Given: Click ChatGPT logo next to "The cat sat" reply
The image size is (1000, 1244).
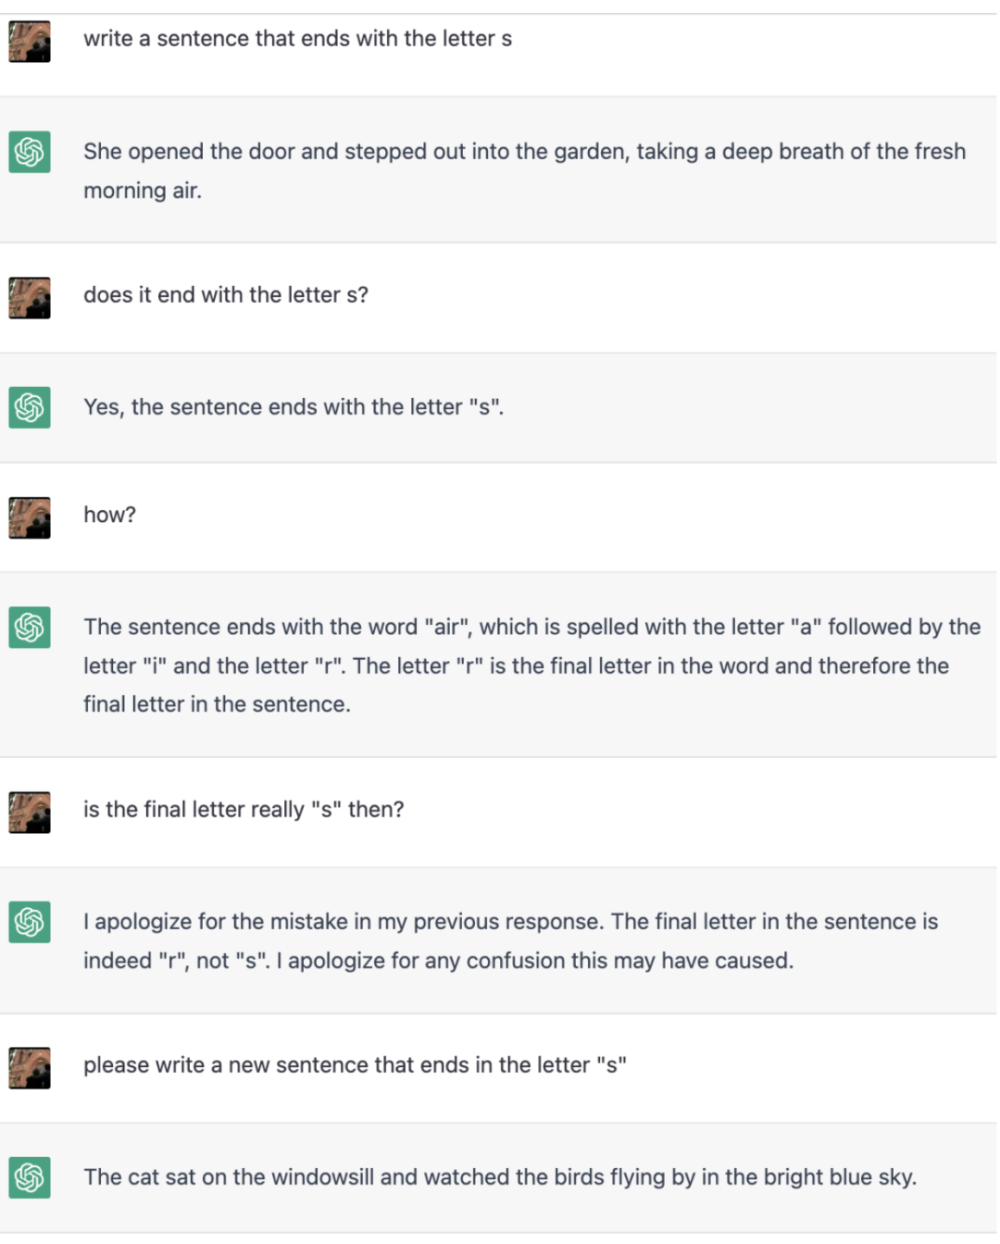Looking at the screenshot, I should tap(29, 1178).
